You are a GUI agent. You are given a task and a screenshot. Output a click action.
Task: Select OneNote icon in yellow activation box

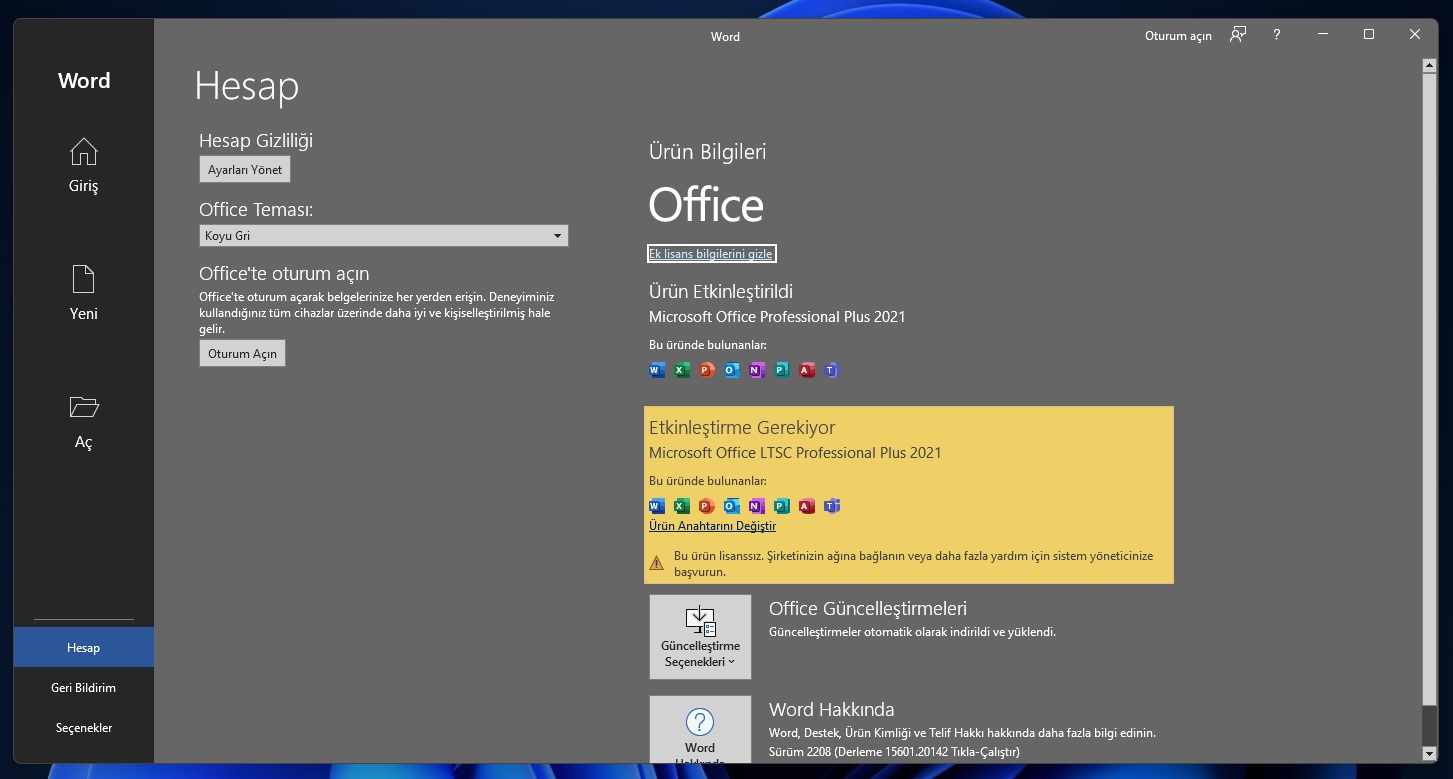click(x=757, y=506)
